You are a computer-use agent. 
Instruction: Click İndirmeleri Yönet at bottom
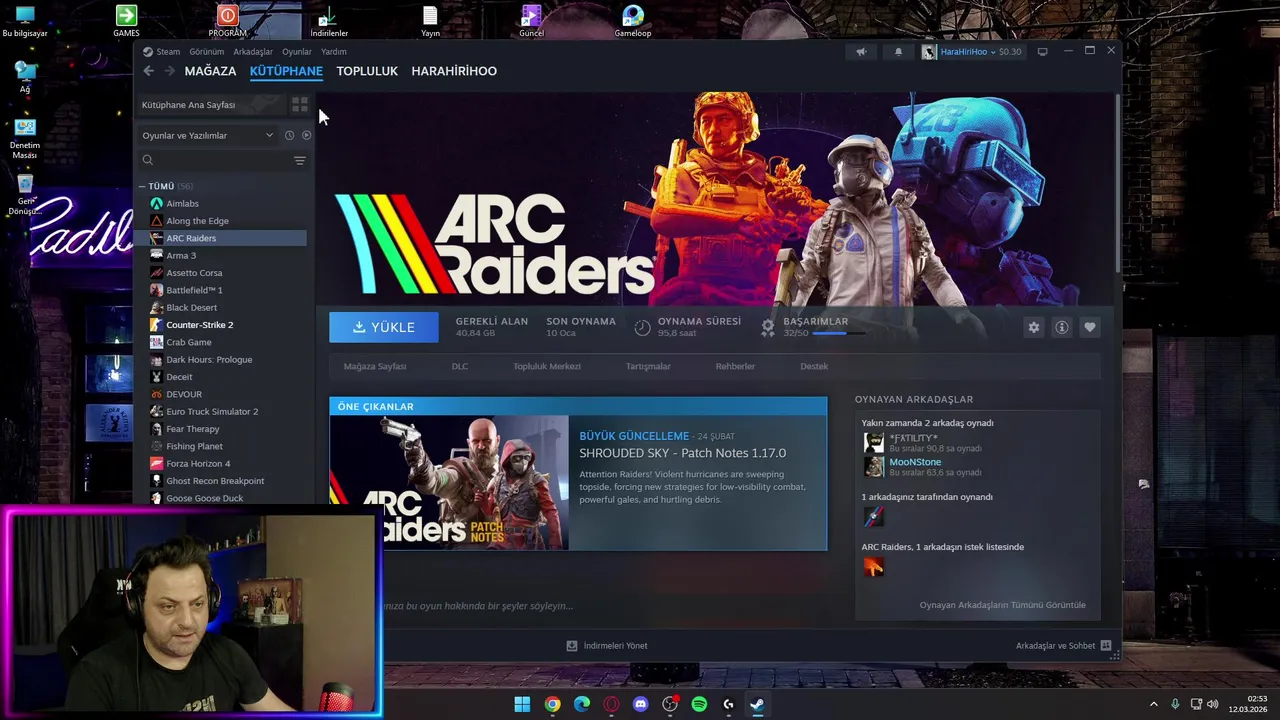[x=607, y=646]
